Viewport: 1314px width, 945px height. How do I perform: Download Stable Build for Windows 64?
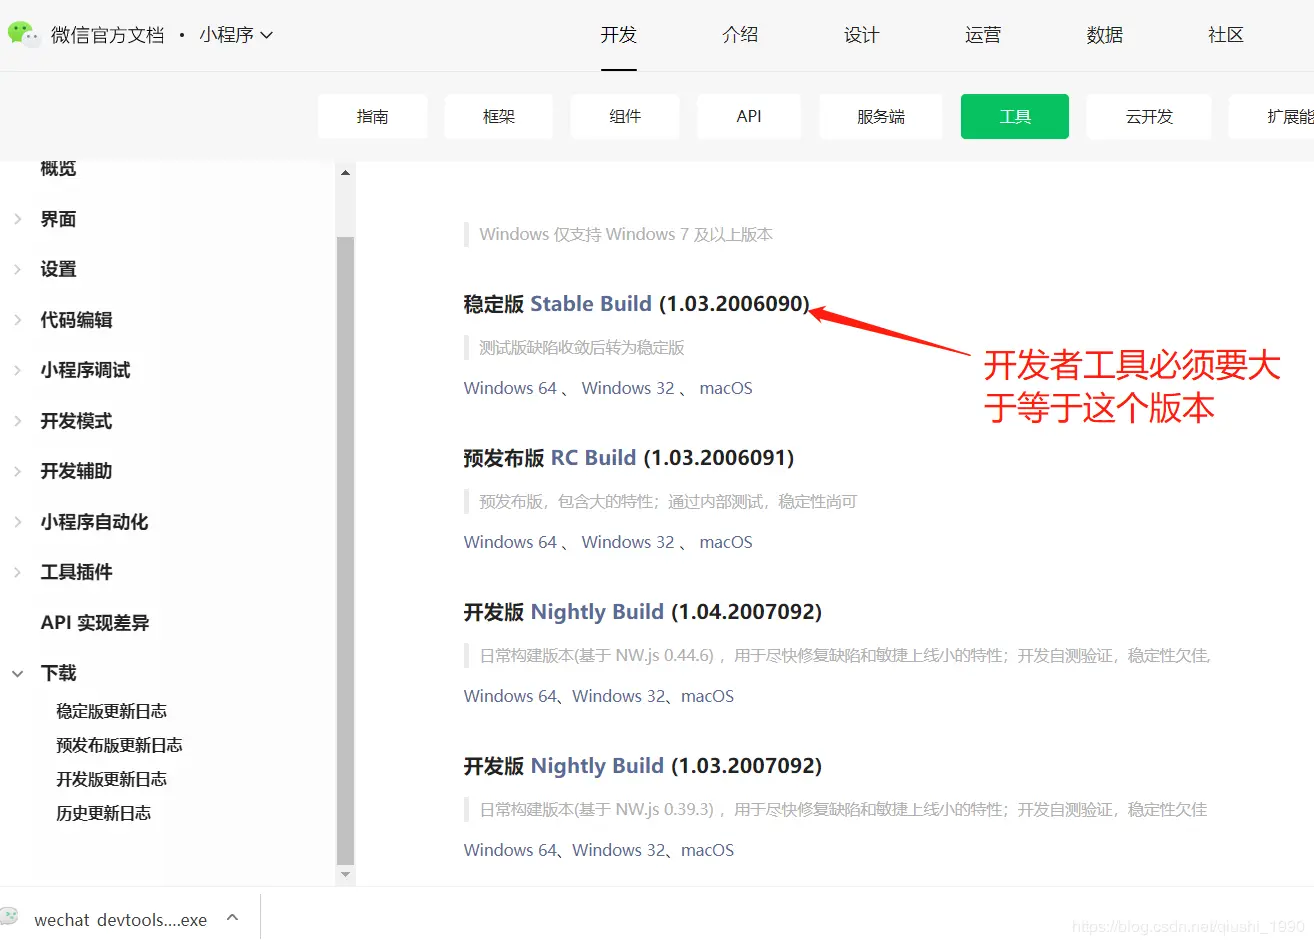(x=510, y=388)
